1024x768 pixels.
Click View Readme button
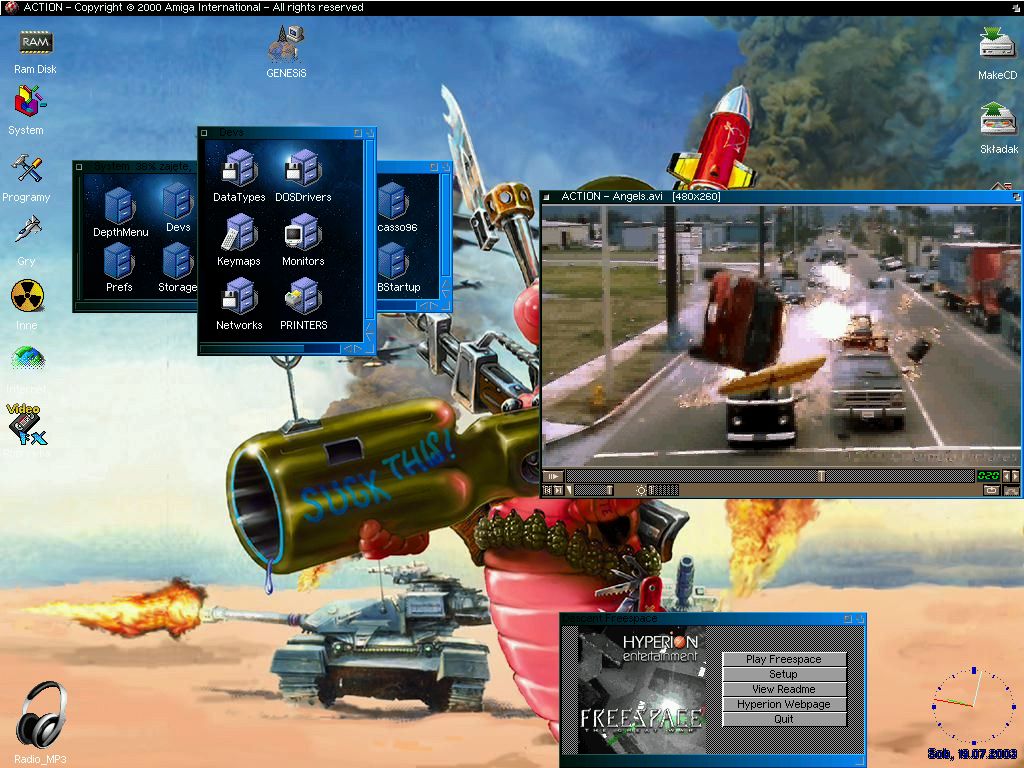click(x=784, y=689)
